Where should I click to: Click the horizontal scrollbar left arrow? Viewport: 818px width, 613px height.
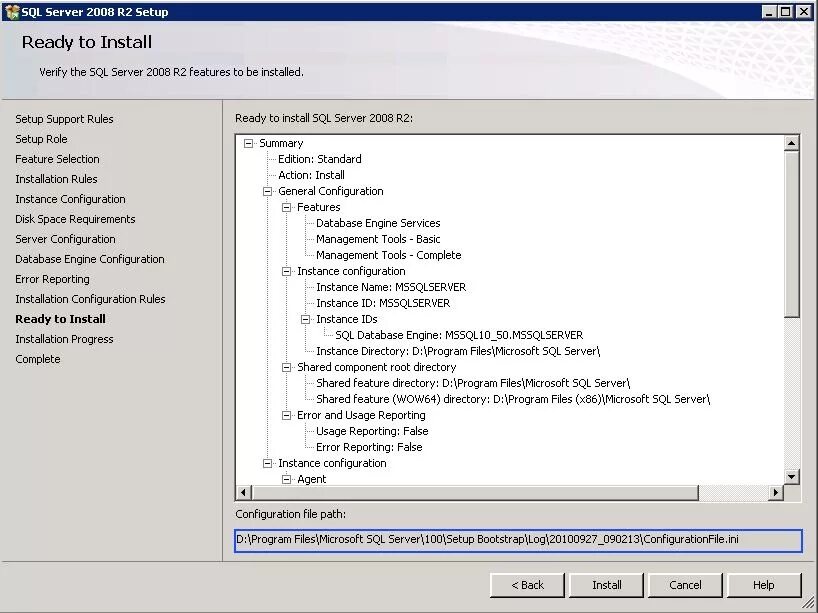tap(244, 492)
